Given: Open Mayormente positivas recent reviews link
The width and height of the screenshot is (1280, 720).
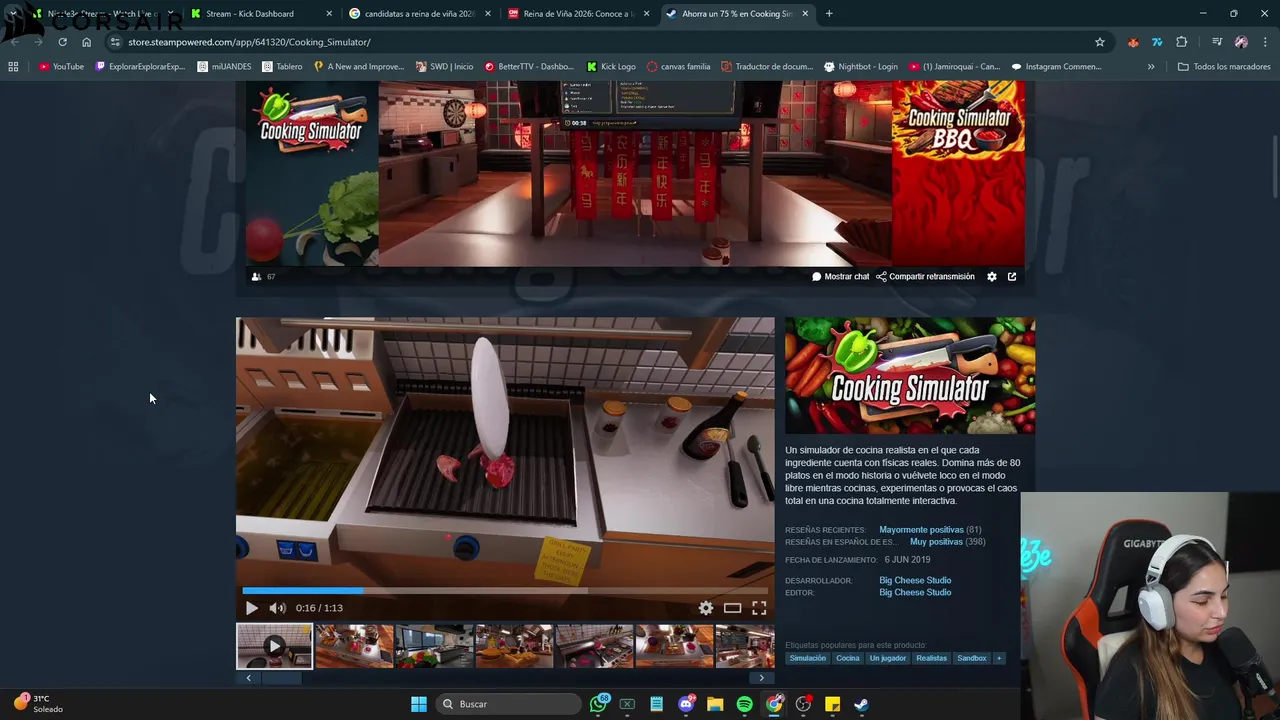Looking at the screenshot, I should click(x=921, y=530).
